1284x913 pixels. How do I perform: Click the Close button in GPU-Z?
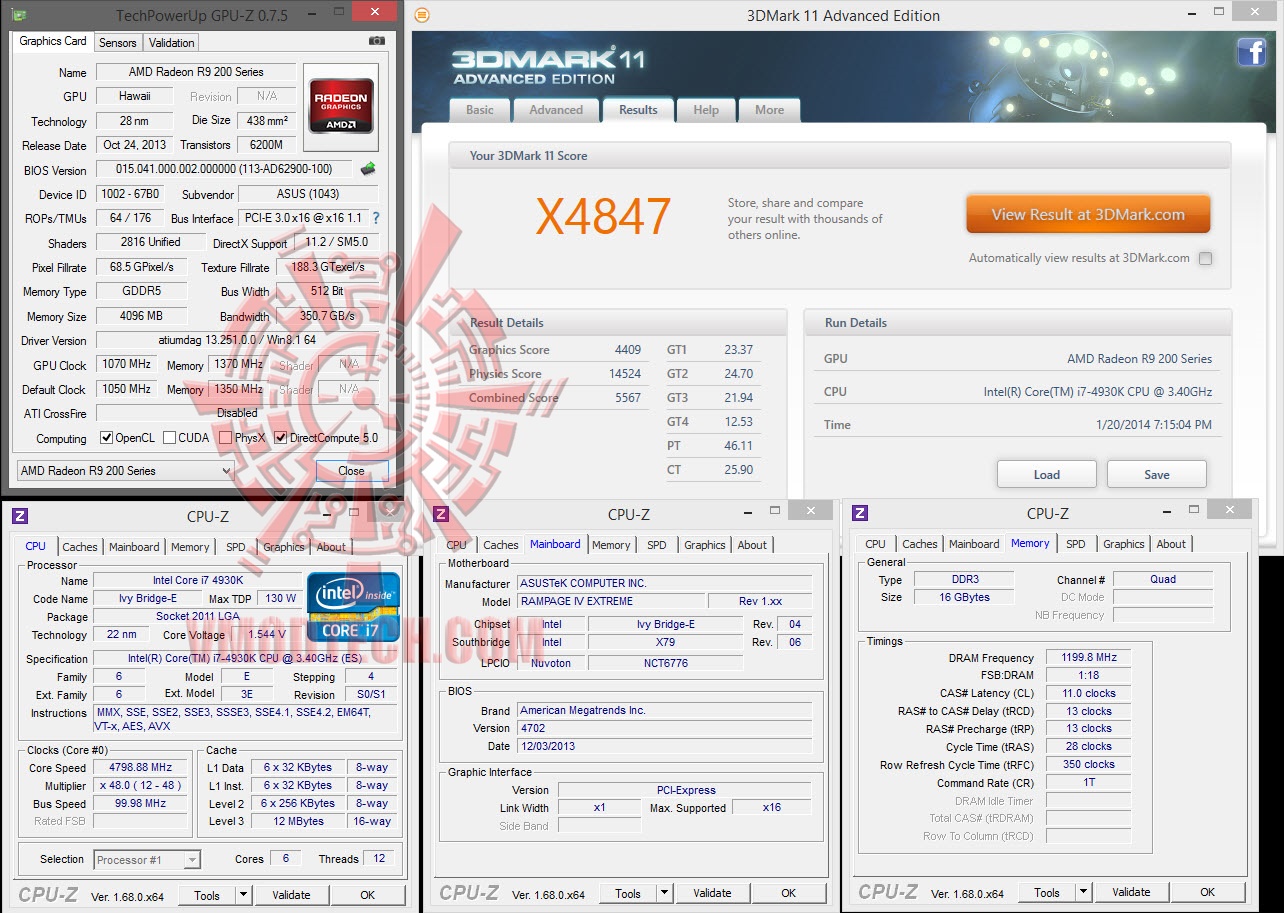[x=351, y=471]
